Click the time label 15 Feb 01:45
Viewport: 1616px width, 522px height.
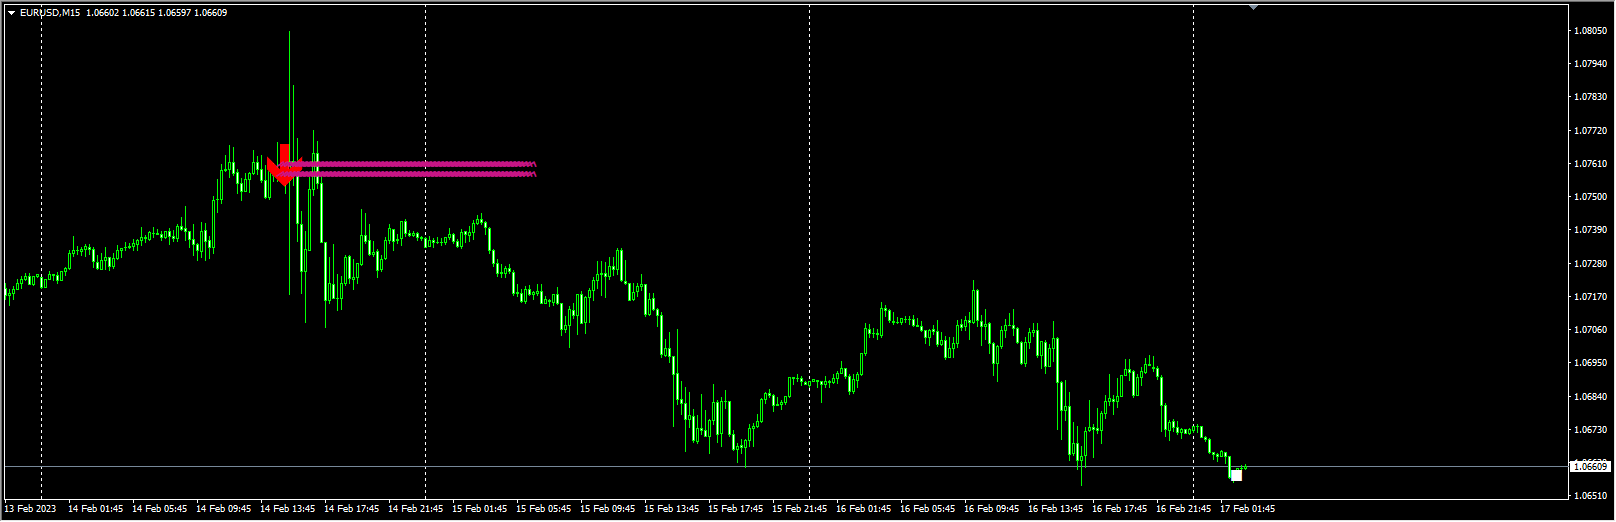480,509
